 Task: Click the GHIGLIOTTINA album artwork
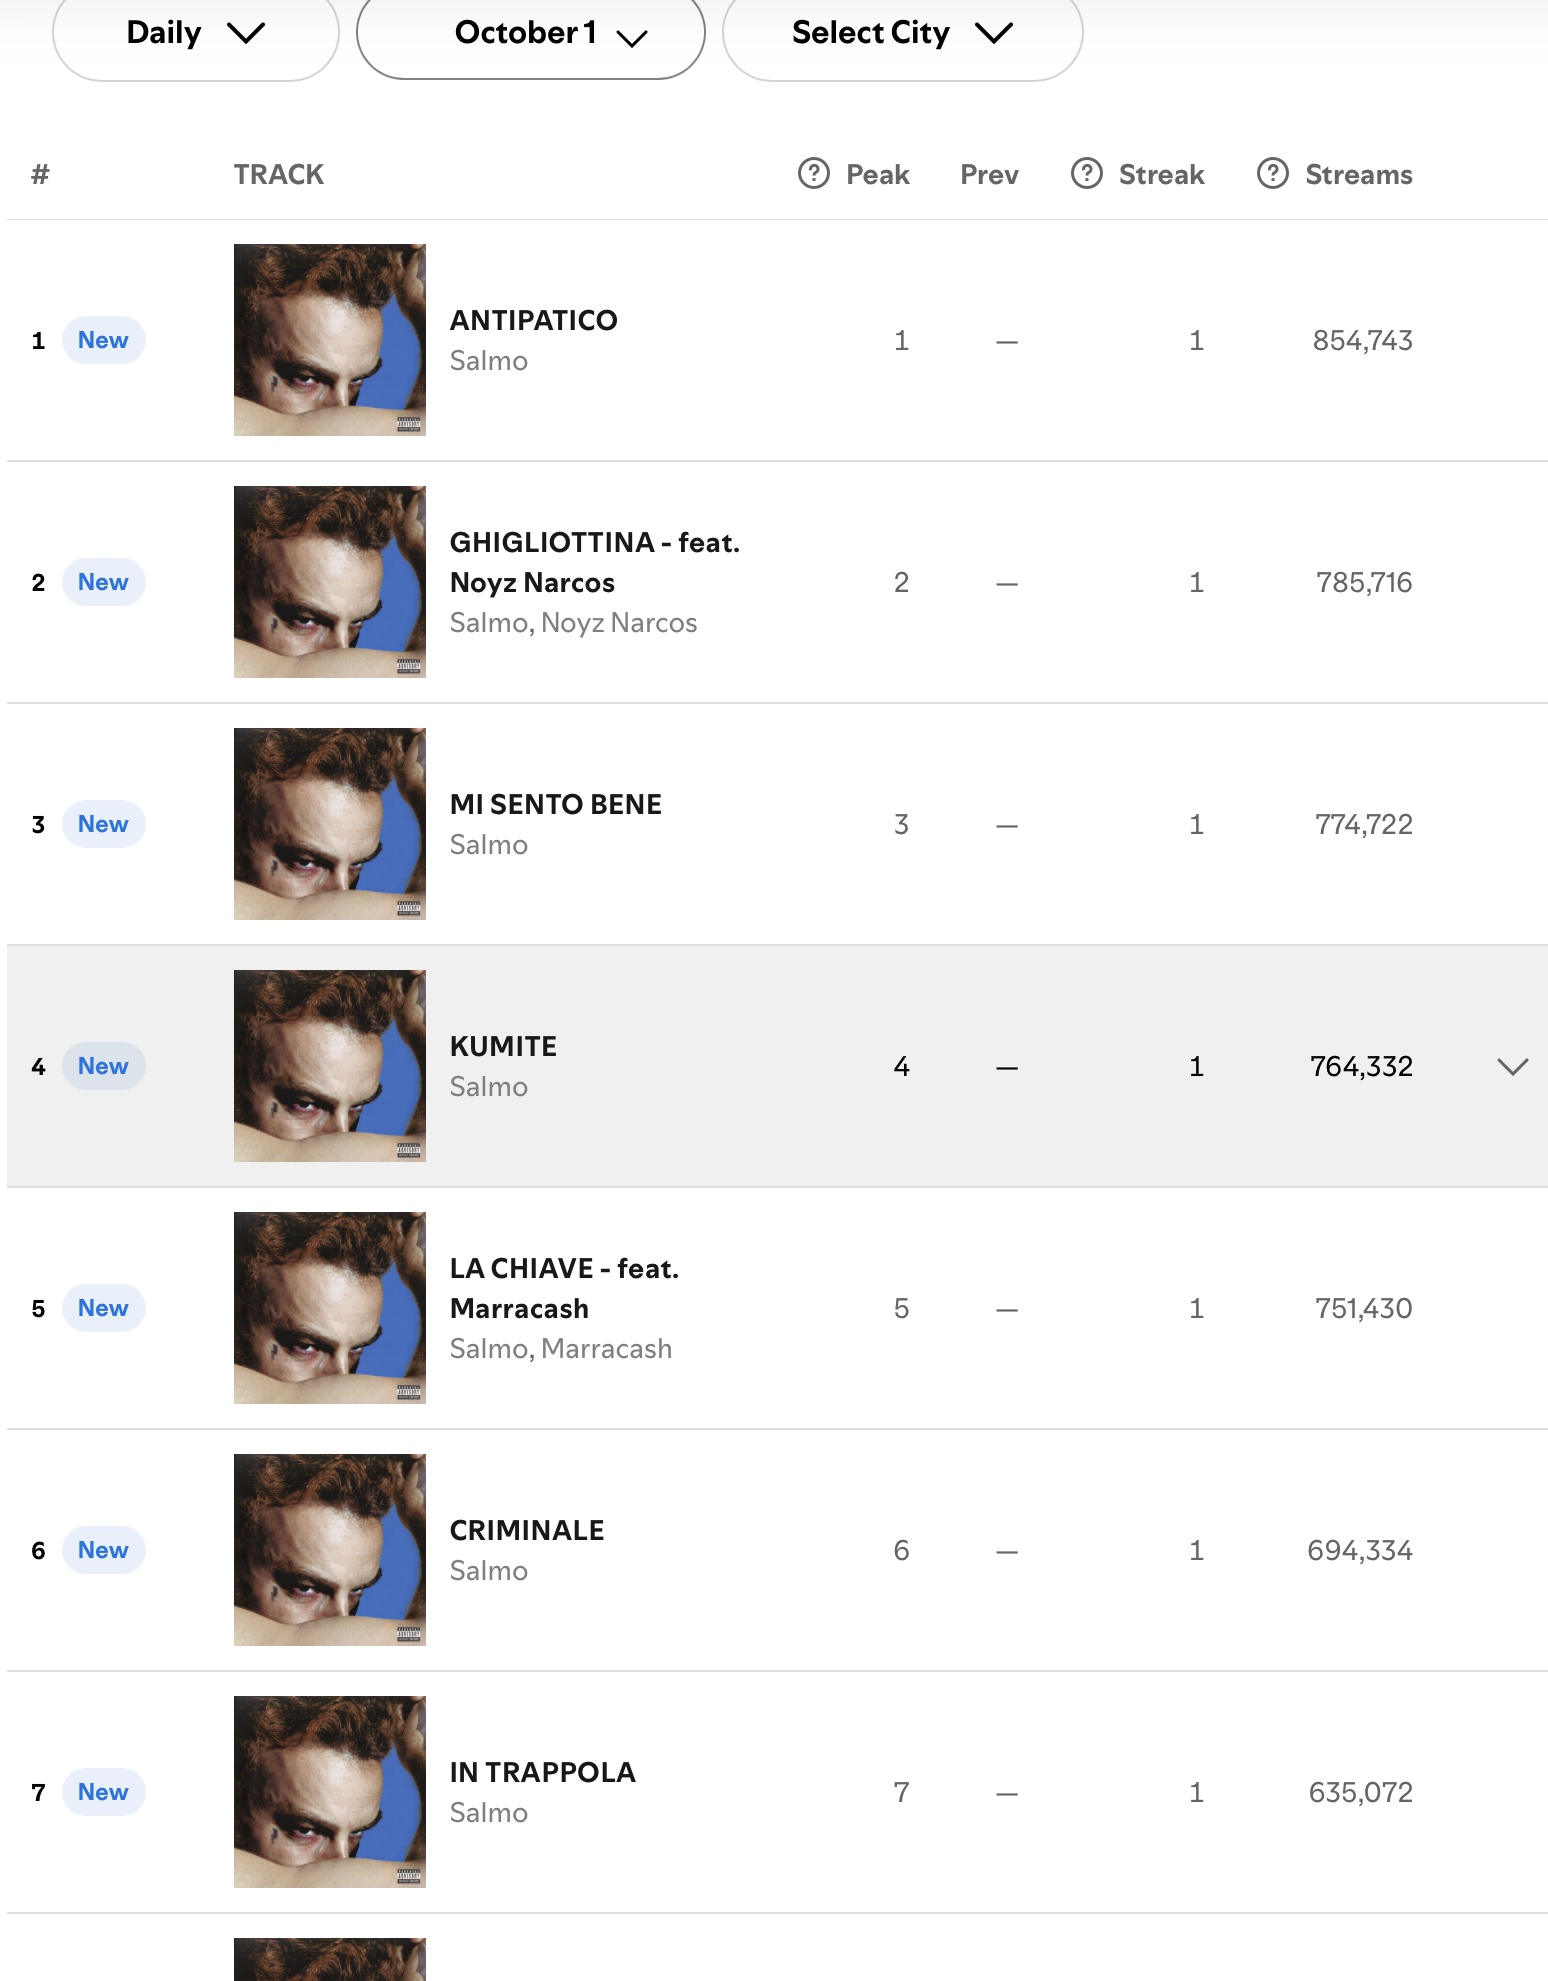(x=330, y=582)
